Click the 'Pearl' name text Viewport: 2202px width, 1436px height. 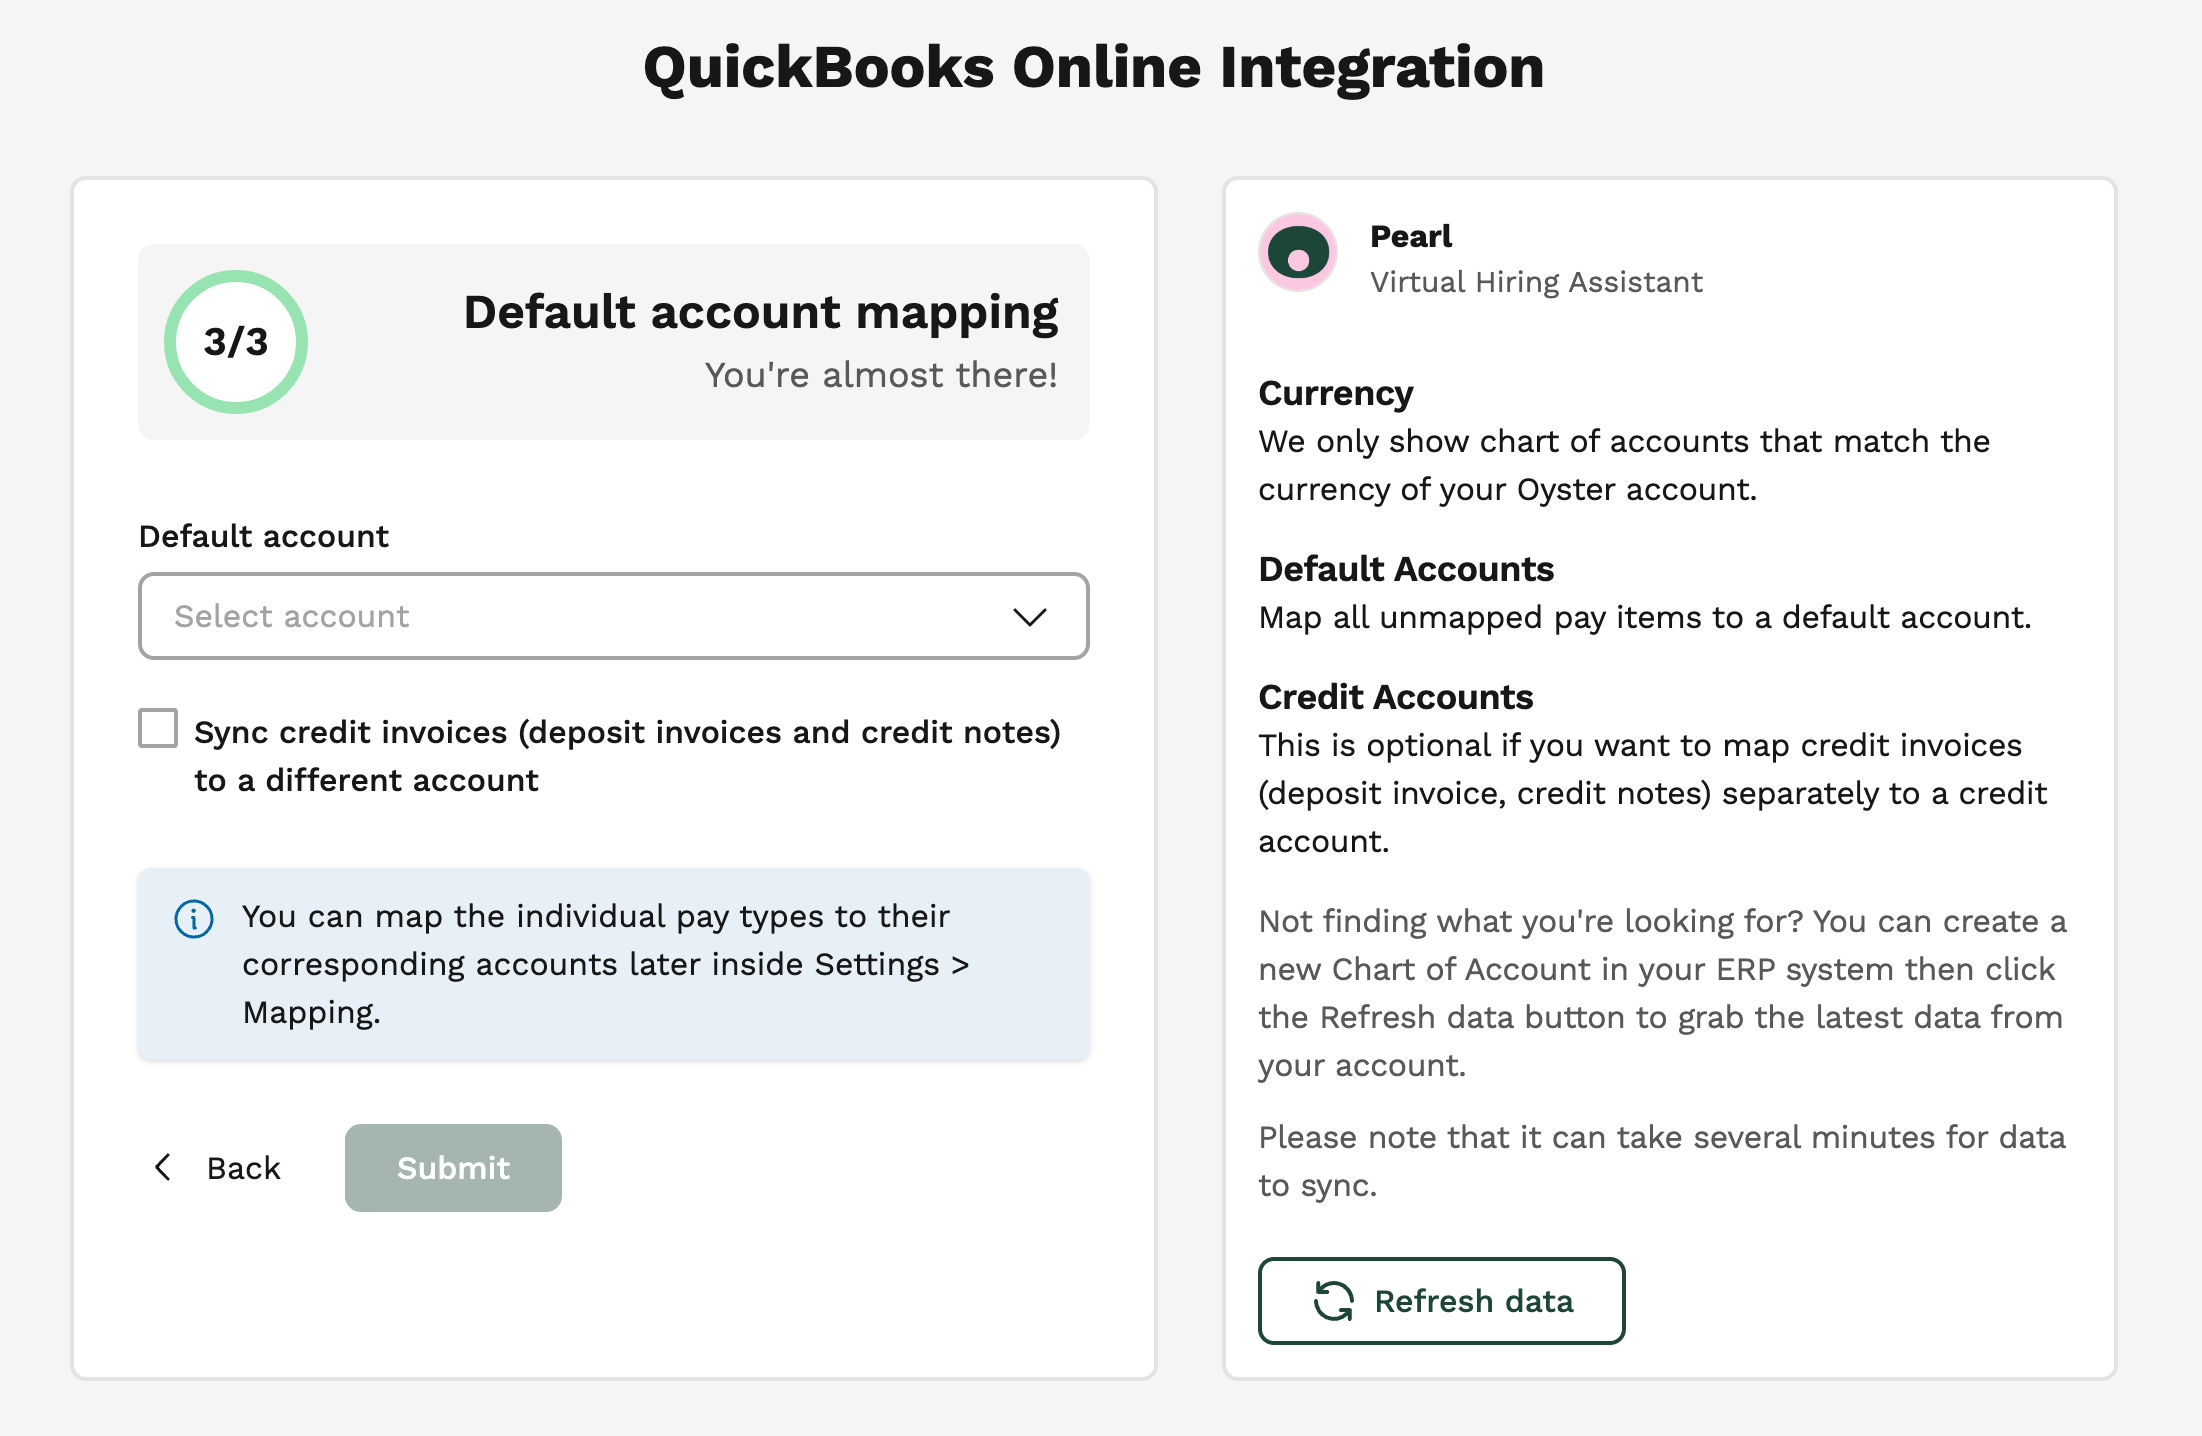click(x=1410, y=237)
